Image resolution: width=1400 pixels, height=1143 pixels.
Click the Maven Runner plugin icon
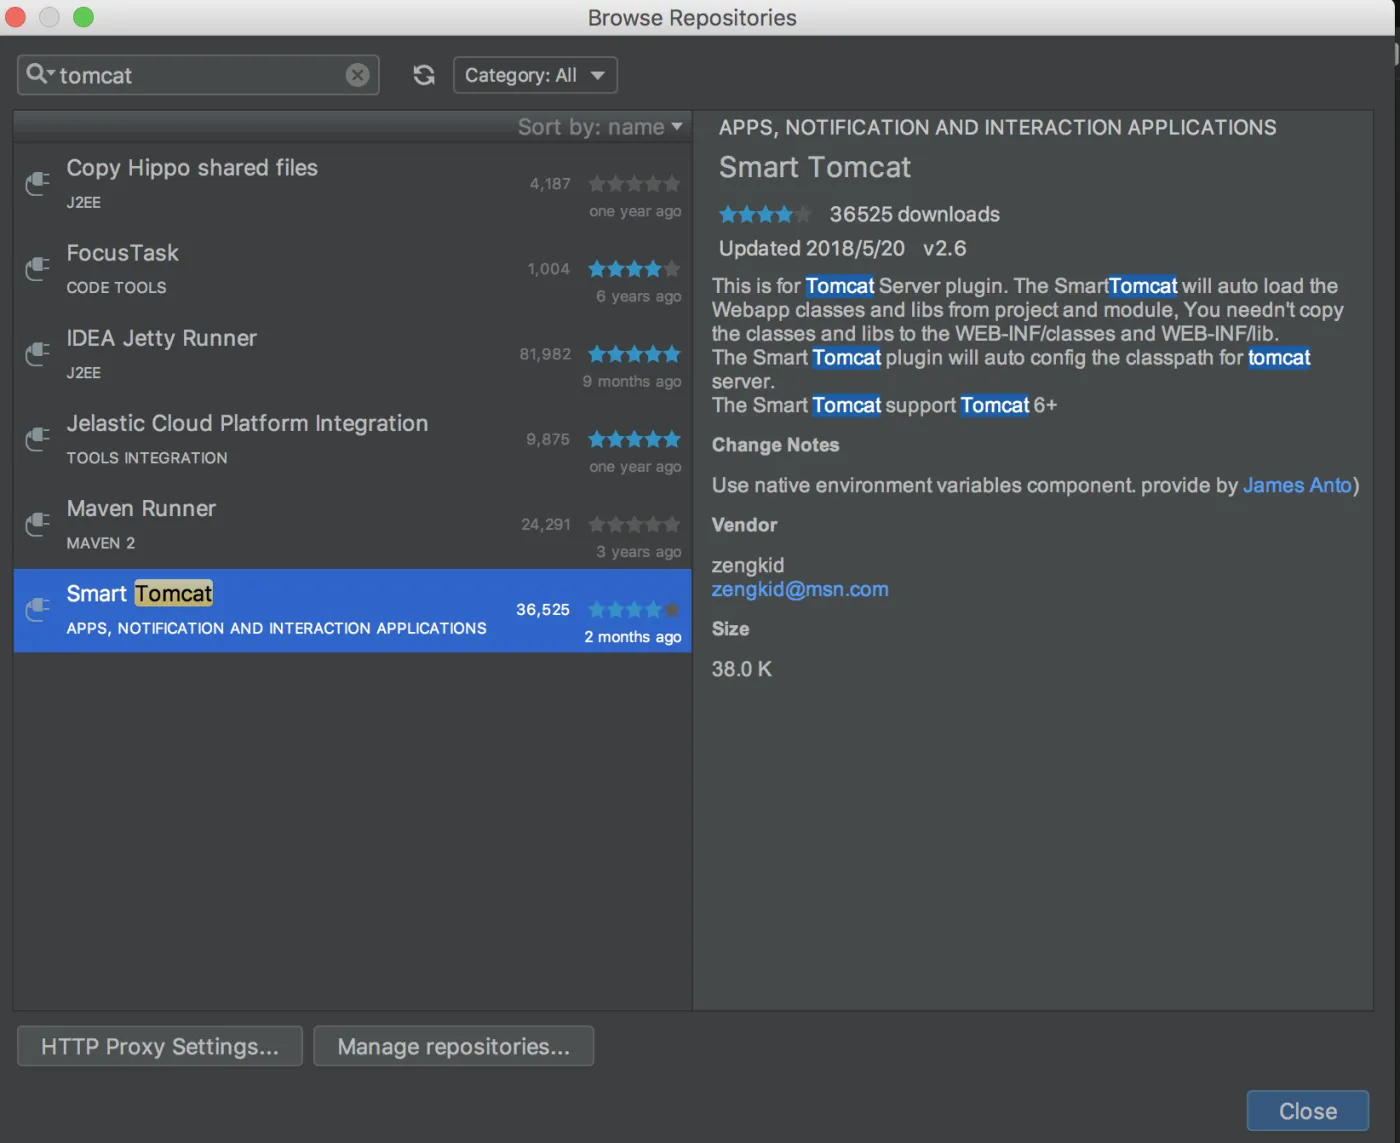pos(37,524)
